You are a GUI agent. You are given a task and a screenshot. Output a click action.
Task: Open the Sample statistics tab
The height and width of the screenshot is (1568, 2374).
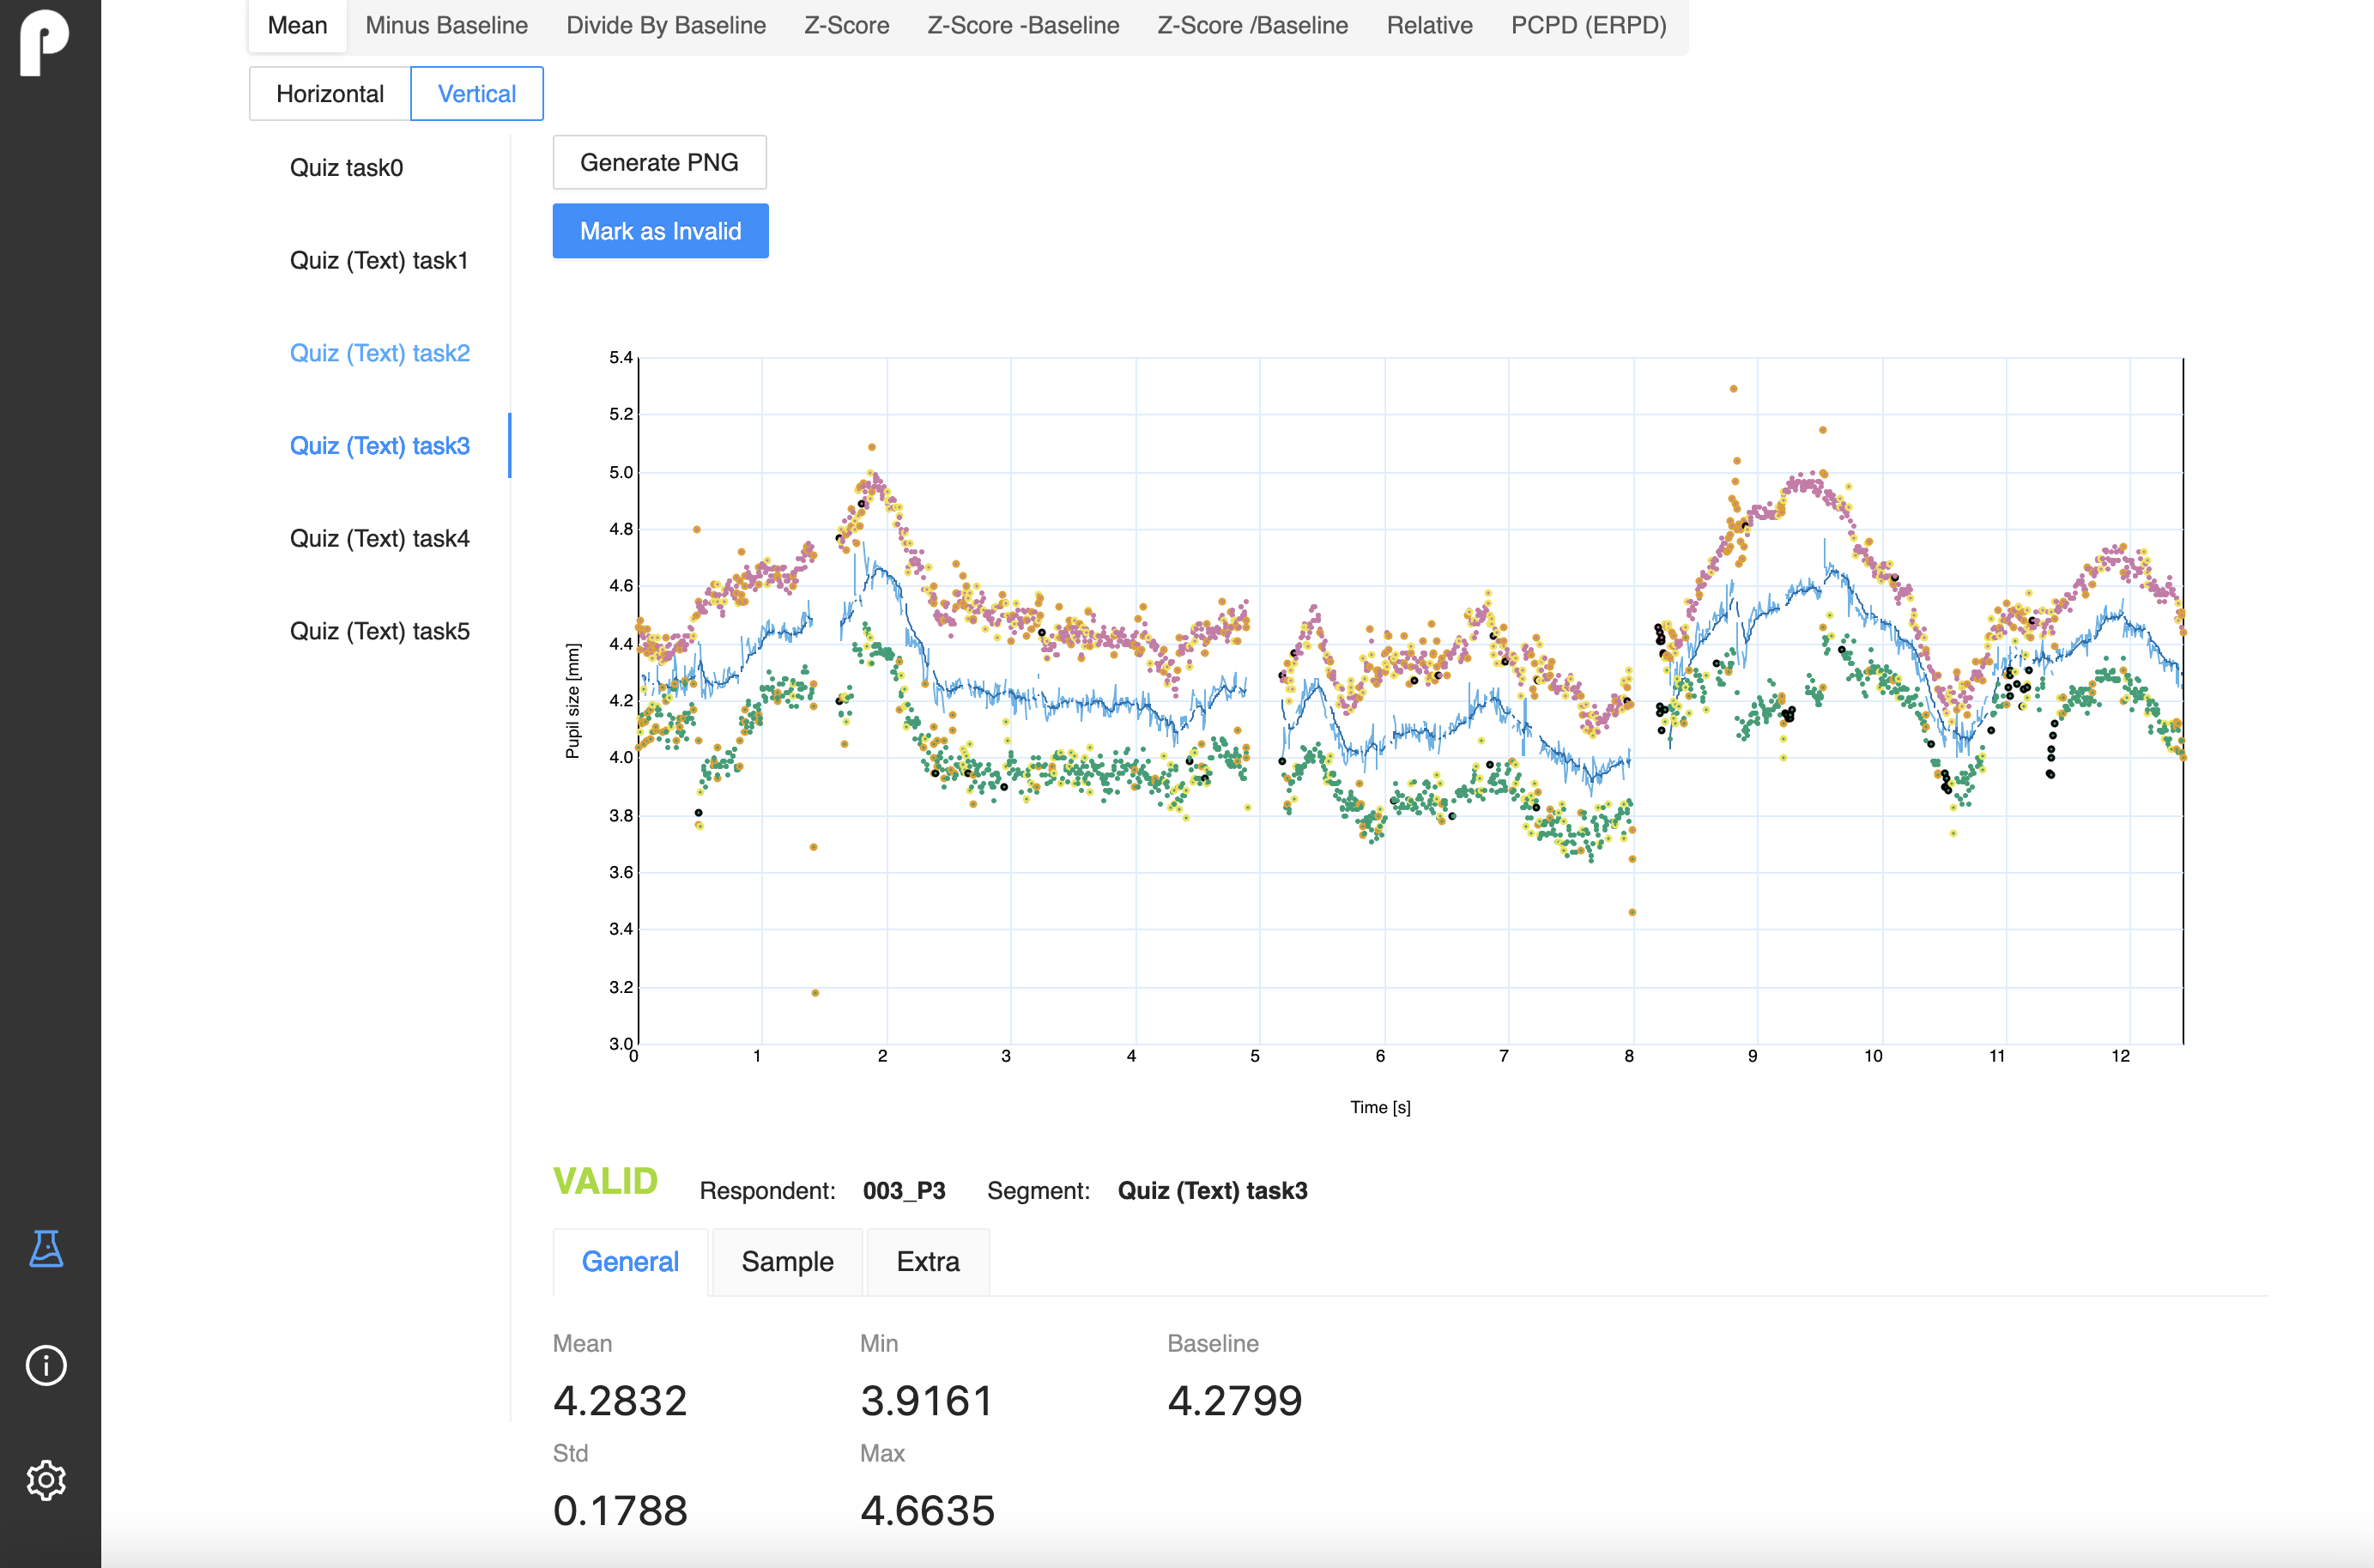(x=787, y=1262)
